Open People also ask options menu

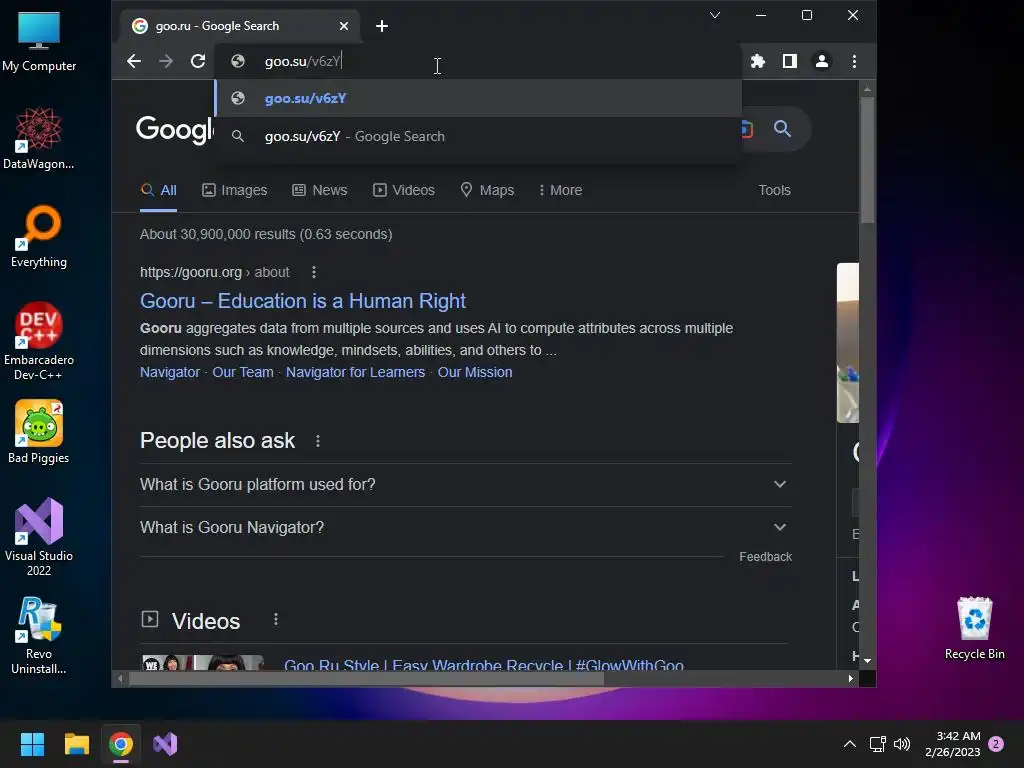tap(318, 441)
